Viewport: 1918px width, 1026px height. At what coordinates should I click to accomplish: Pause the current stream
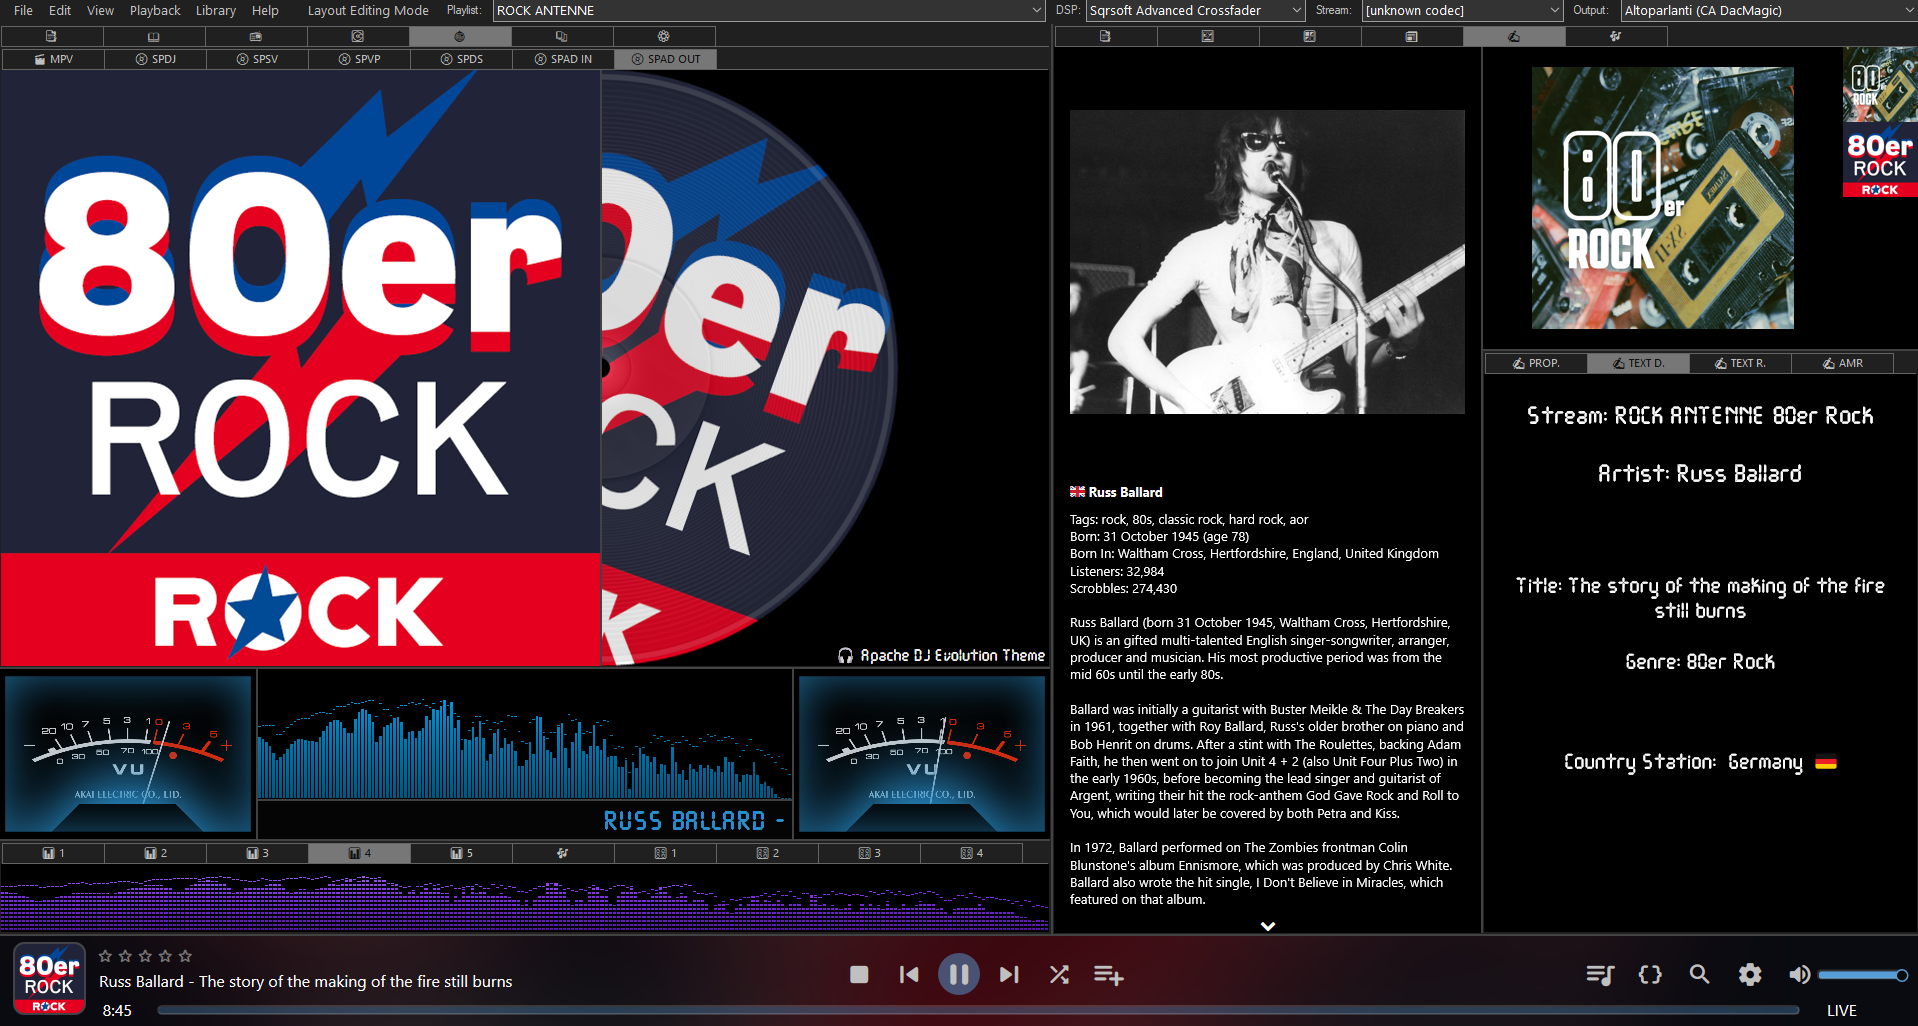point(958,974)
